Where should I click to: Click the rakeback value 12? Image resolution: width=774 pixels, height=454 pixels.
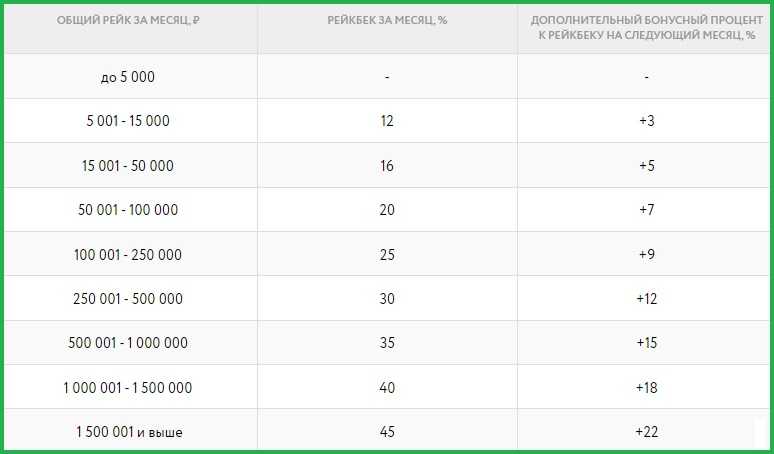[x=387, y=121]
